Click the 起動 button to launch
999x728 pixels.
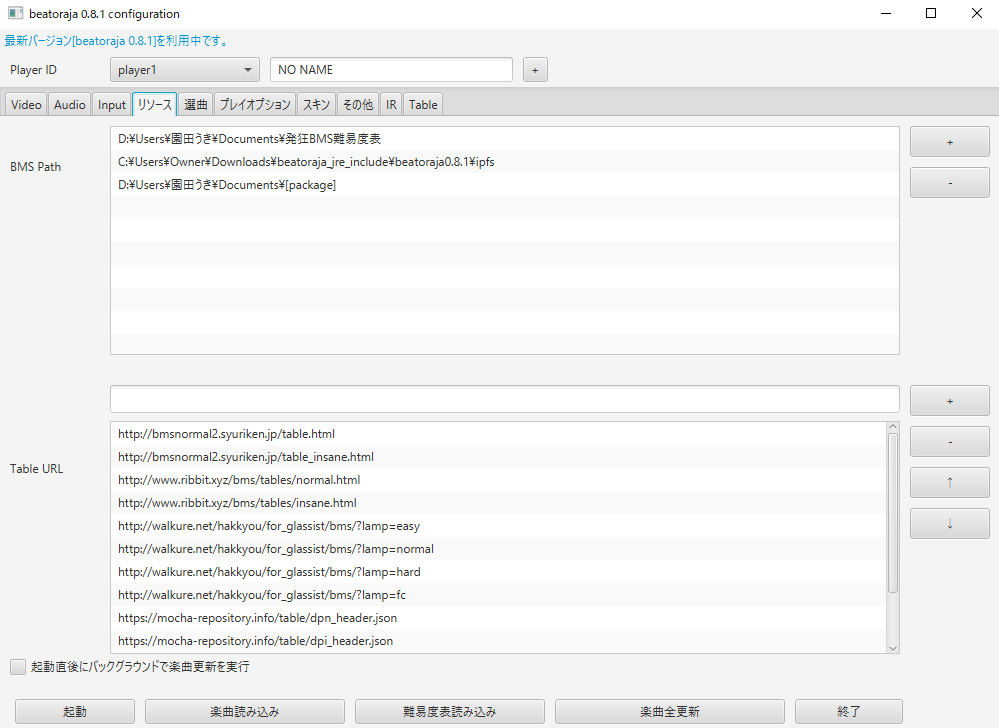(x=75, y=712)
